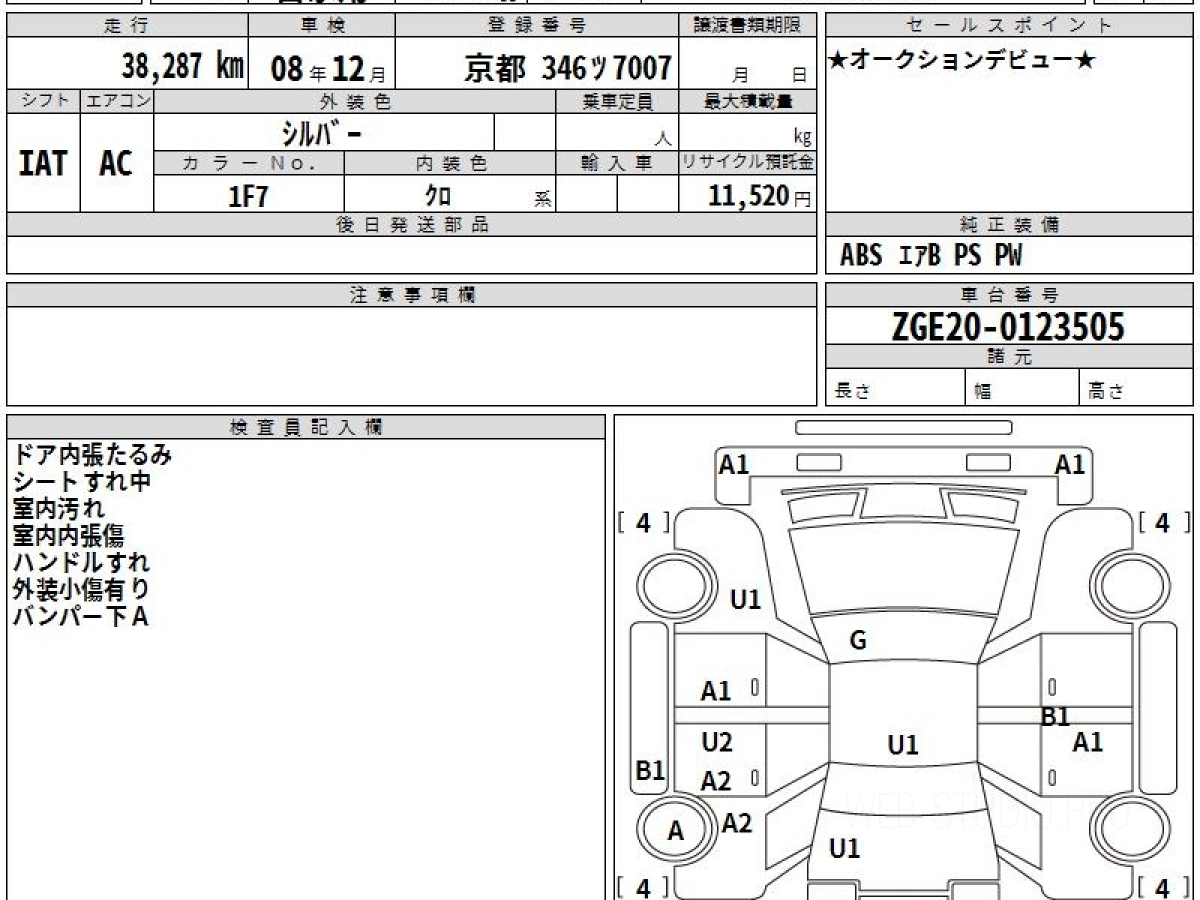Screen dimensions: 1200x900
Task: Select inspector note 外装小傷有り
Action: click(x=82, y=590)
